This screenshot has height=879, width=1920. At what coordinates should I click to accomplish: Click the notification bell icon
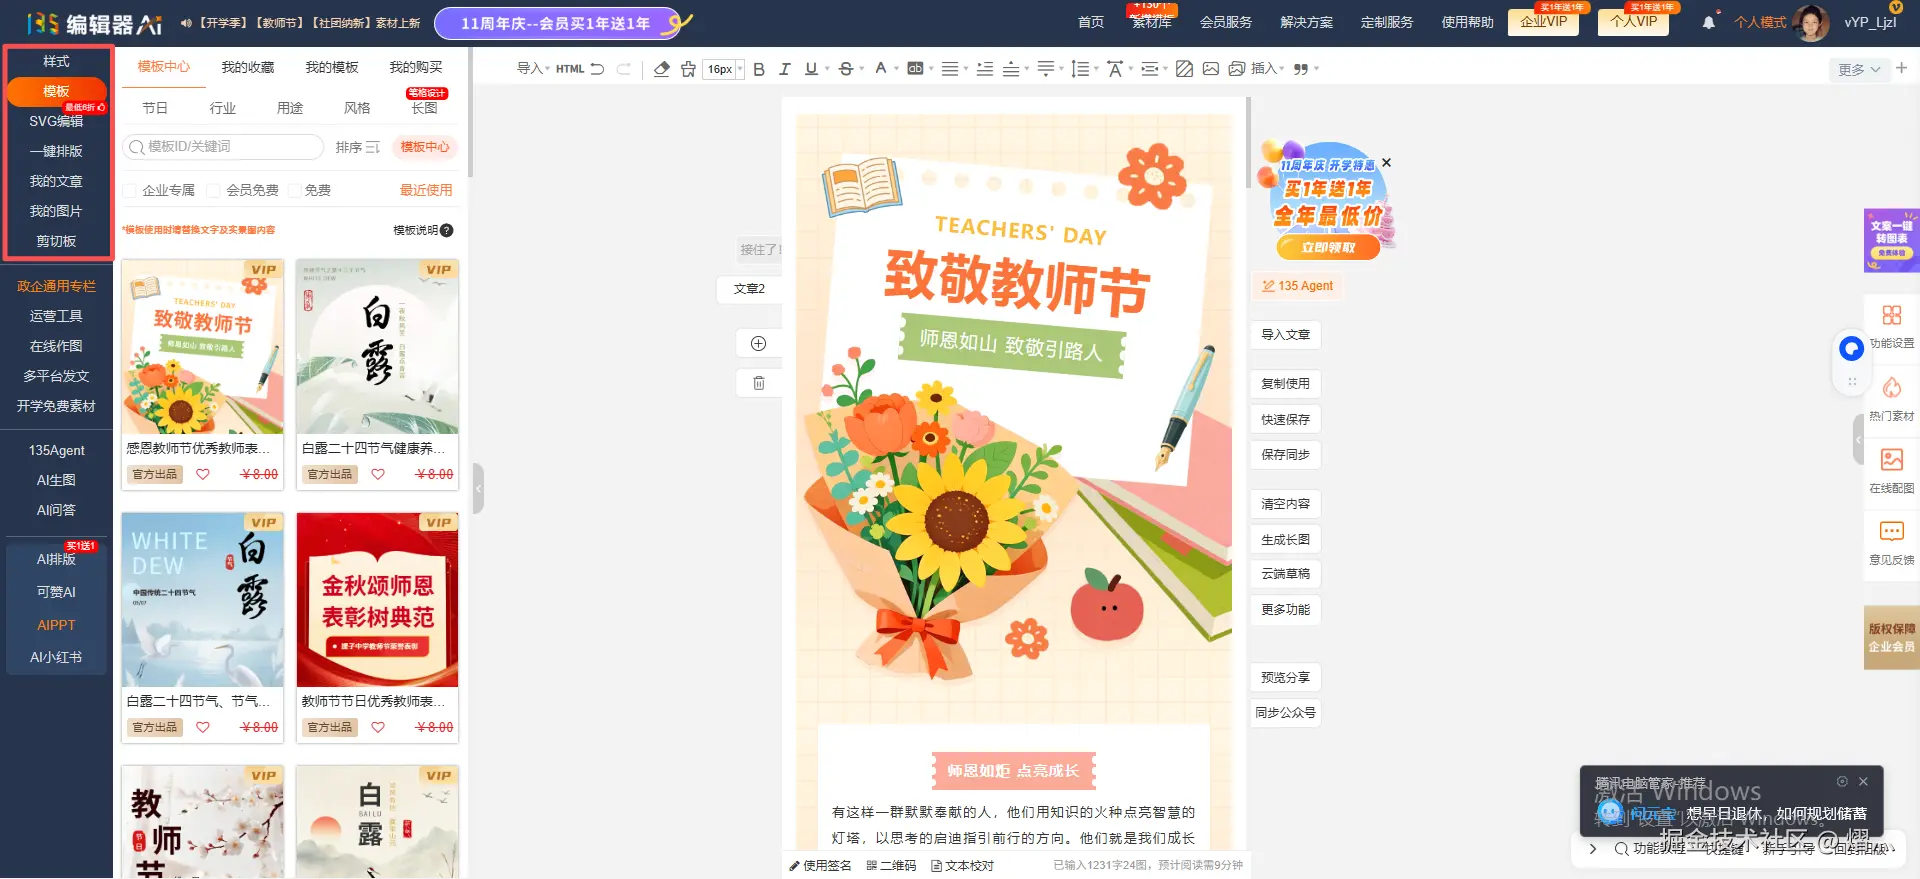tap(1709, 22)
